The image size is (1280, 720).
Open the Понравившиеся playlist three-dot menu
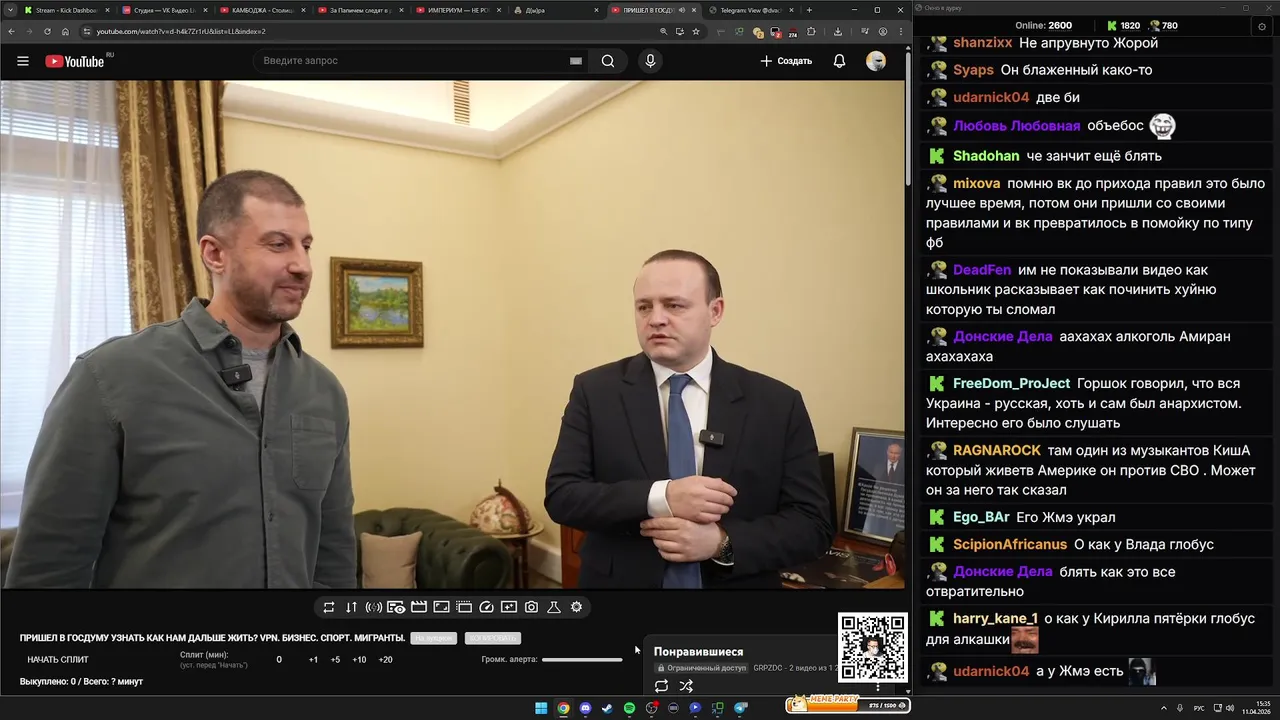point(878,687)
